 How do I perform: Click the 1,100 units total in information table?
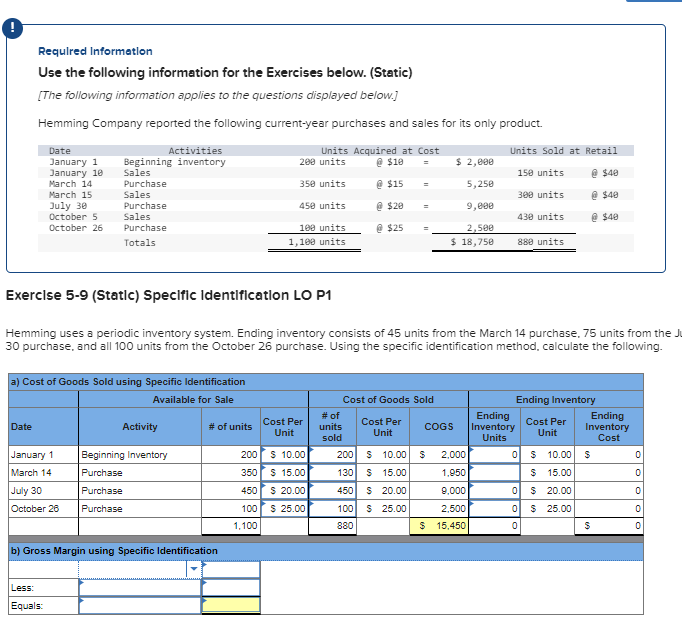[x=317, y=242]
